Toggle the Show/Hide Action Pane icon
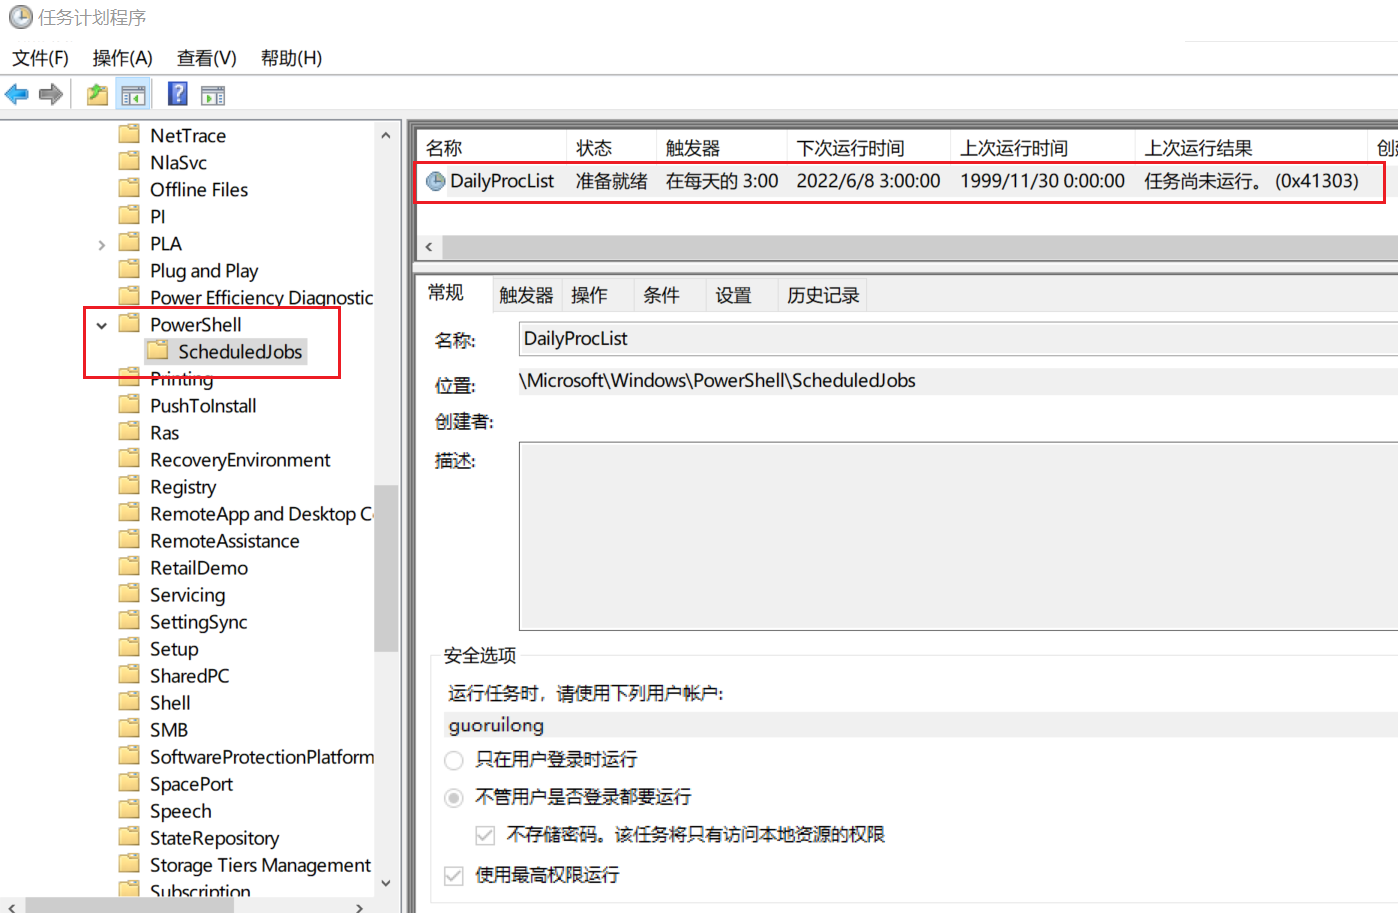Screen dimensions: 1398x913 tap(213, 95)
